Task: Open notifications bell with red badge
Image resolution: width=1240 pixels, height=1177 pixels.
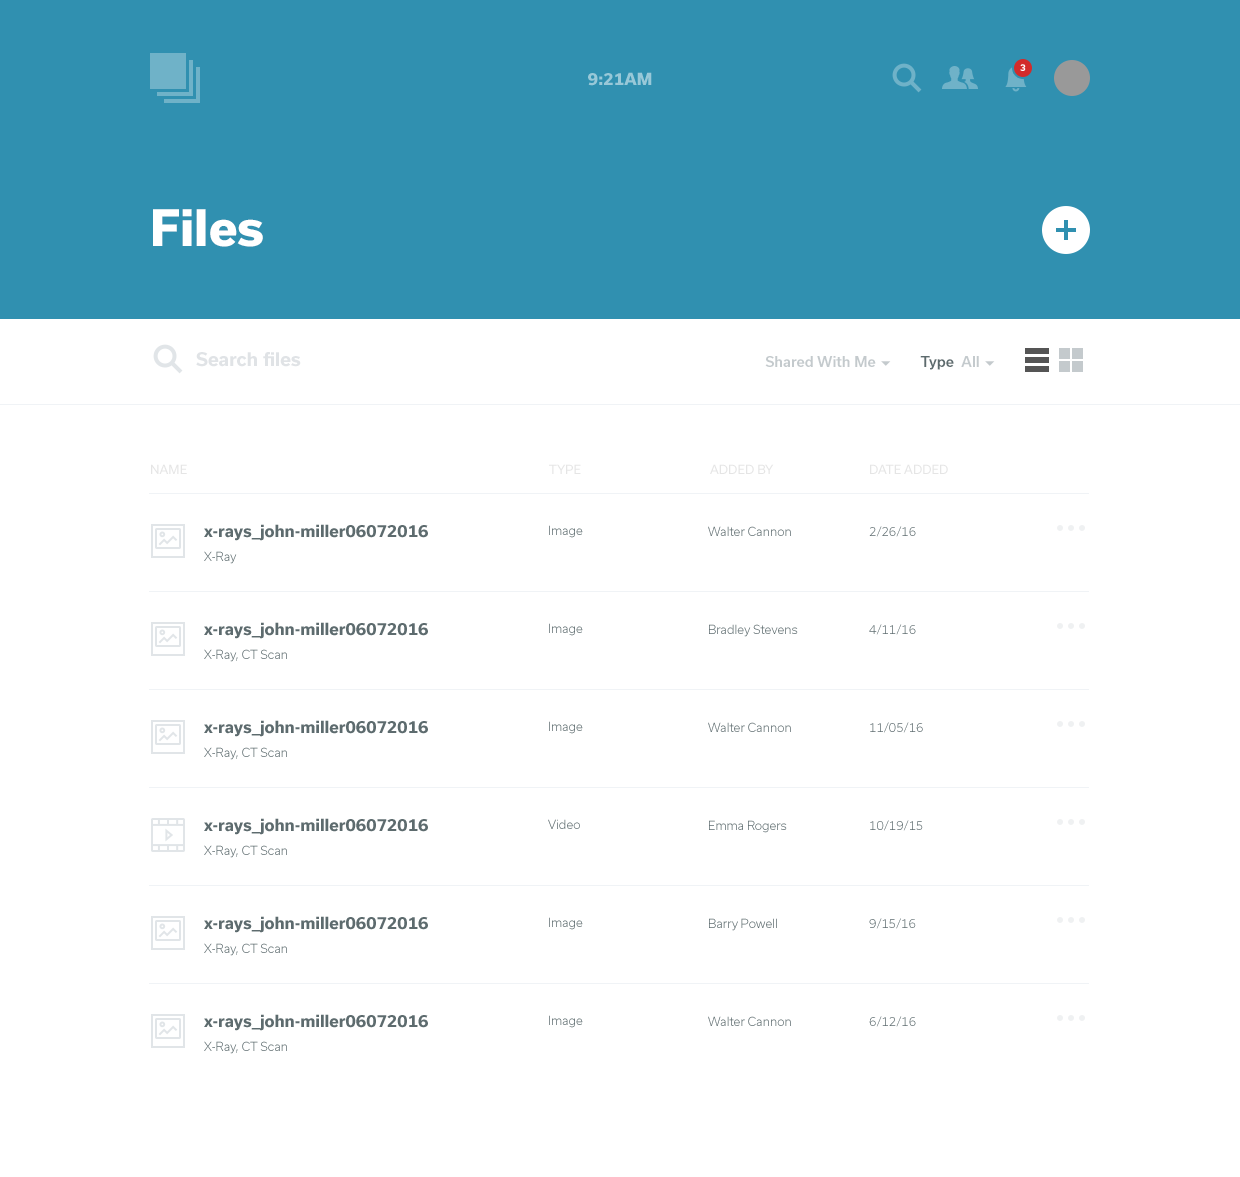Action: pyautogui.click(x=1016, y=78)
